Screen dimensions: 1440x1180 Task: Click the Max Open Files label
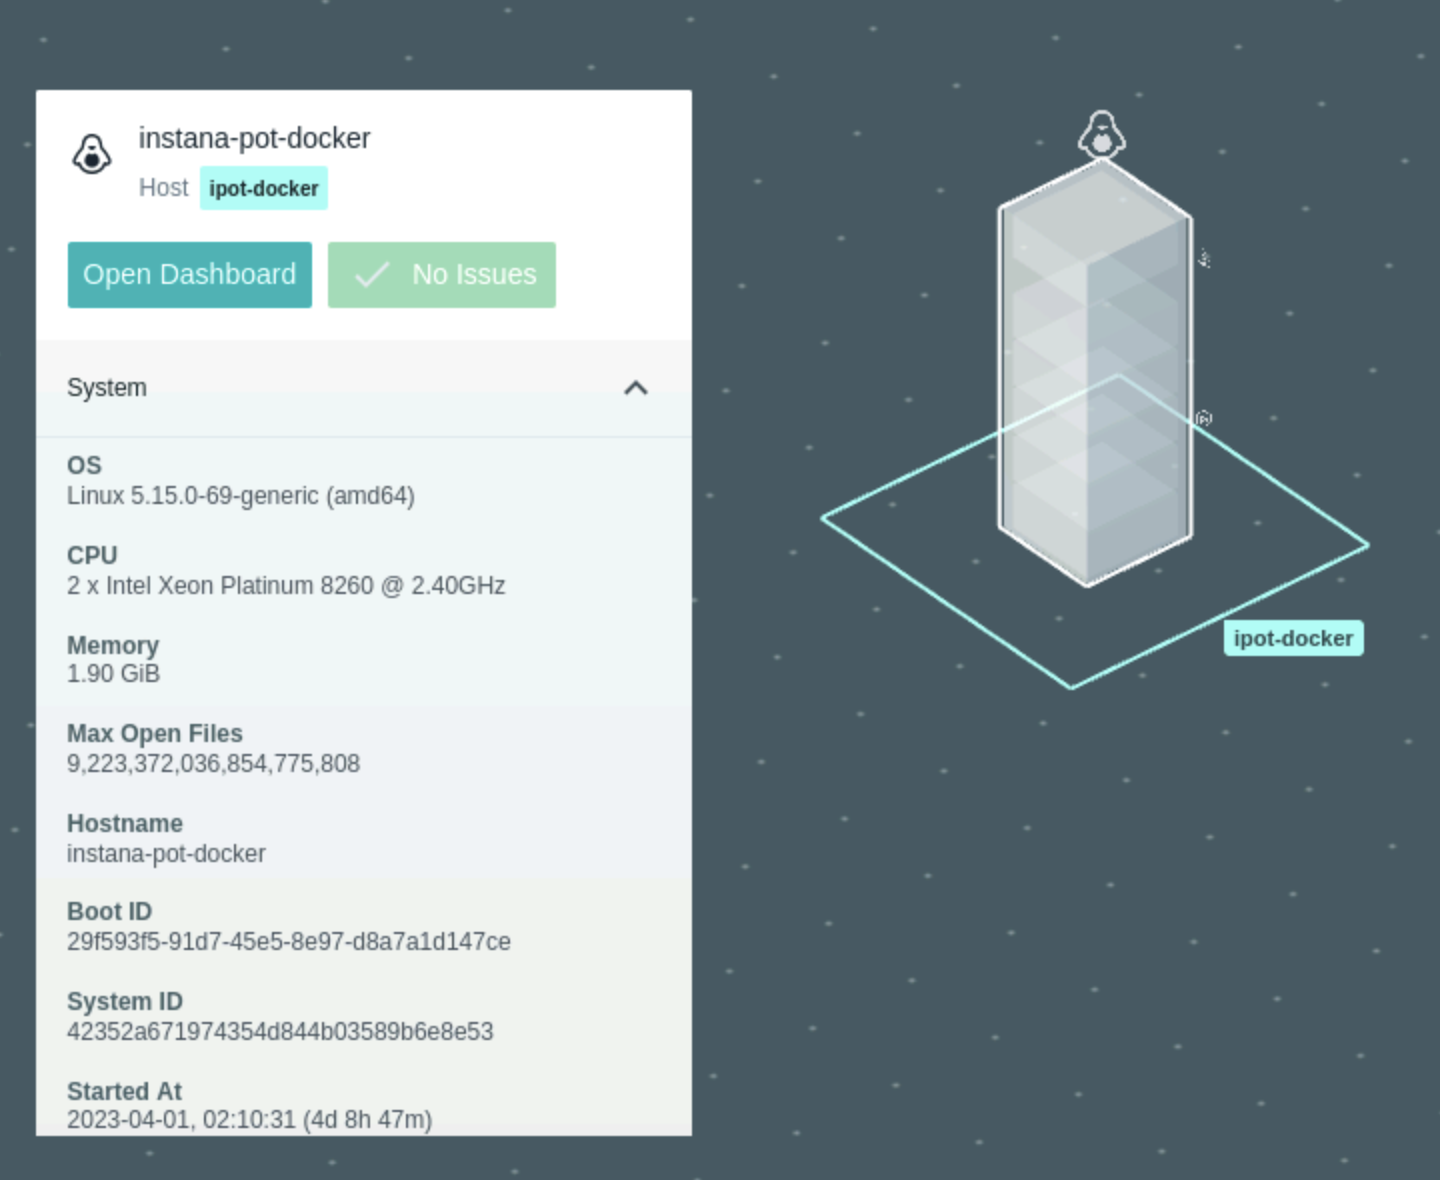(x=155, y=733)
